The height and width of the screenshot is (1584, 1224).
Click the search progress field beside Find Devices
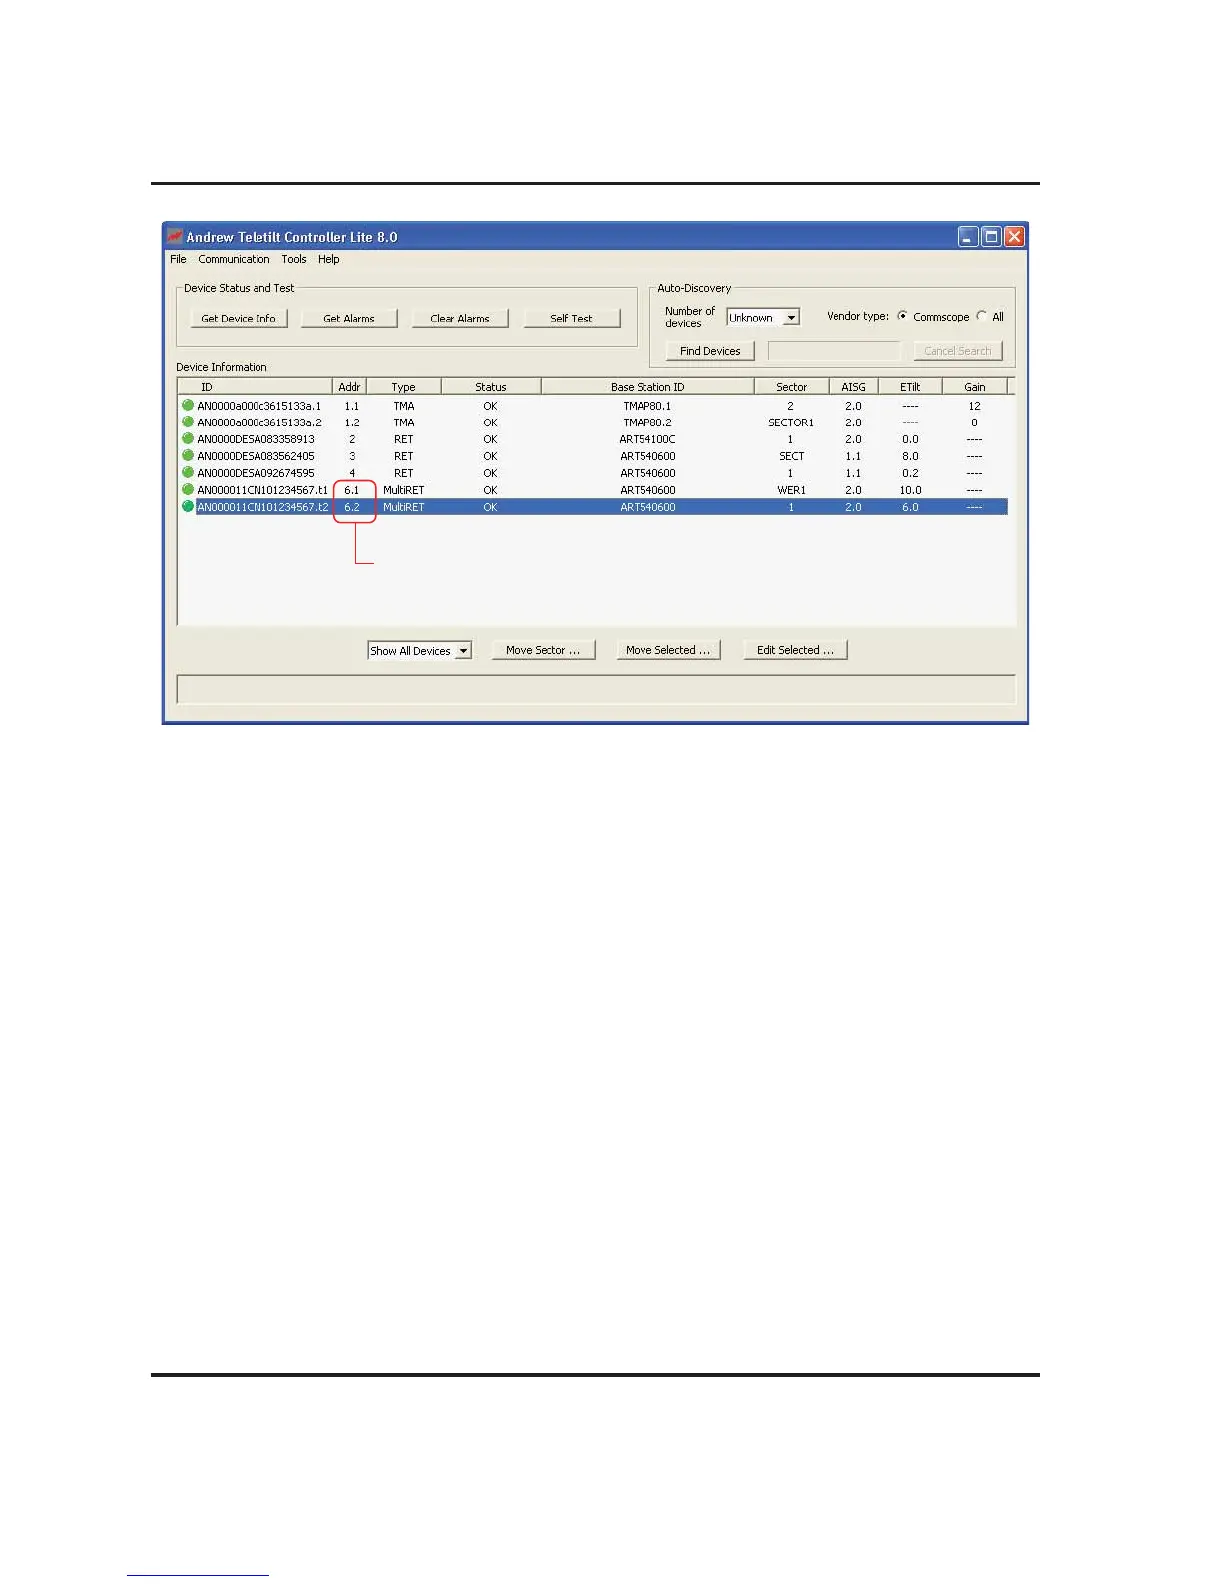[834, 351]
